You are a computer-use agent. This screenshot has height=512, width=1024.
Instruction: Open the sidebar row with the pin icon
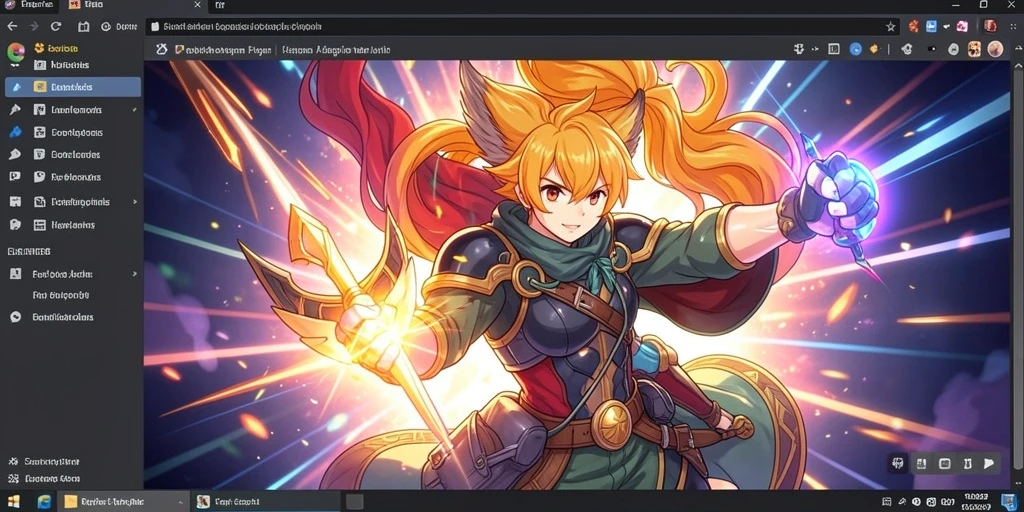point(72,110)
